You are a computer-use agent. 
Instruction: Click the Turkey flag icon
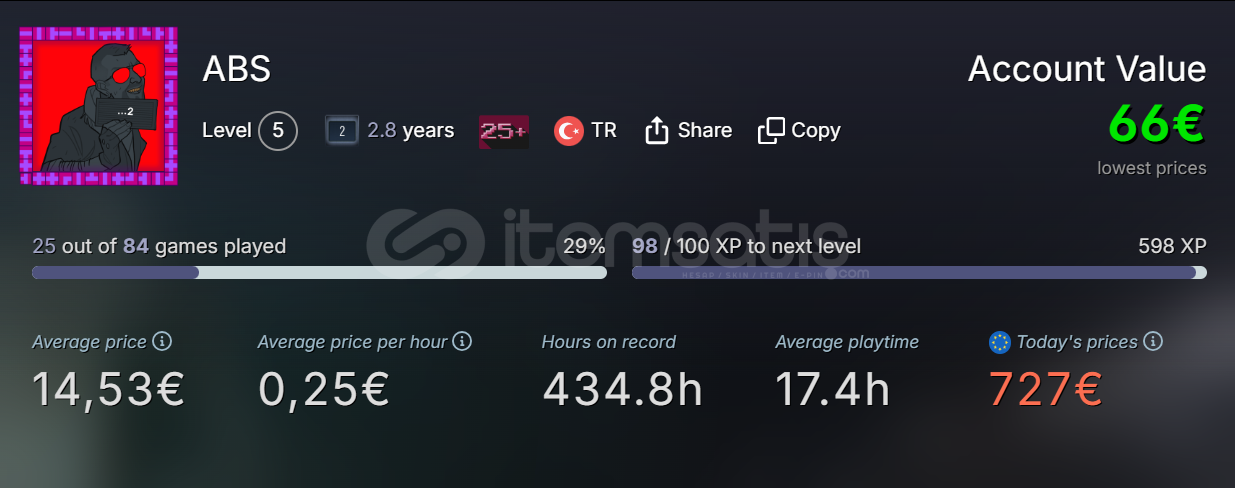(x=569, y=130)
